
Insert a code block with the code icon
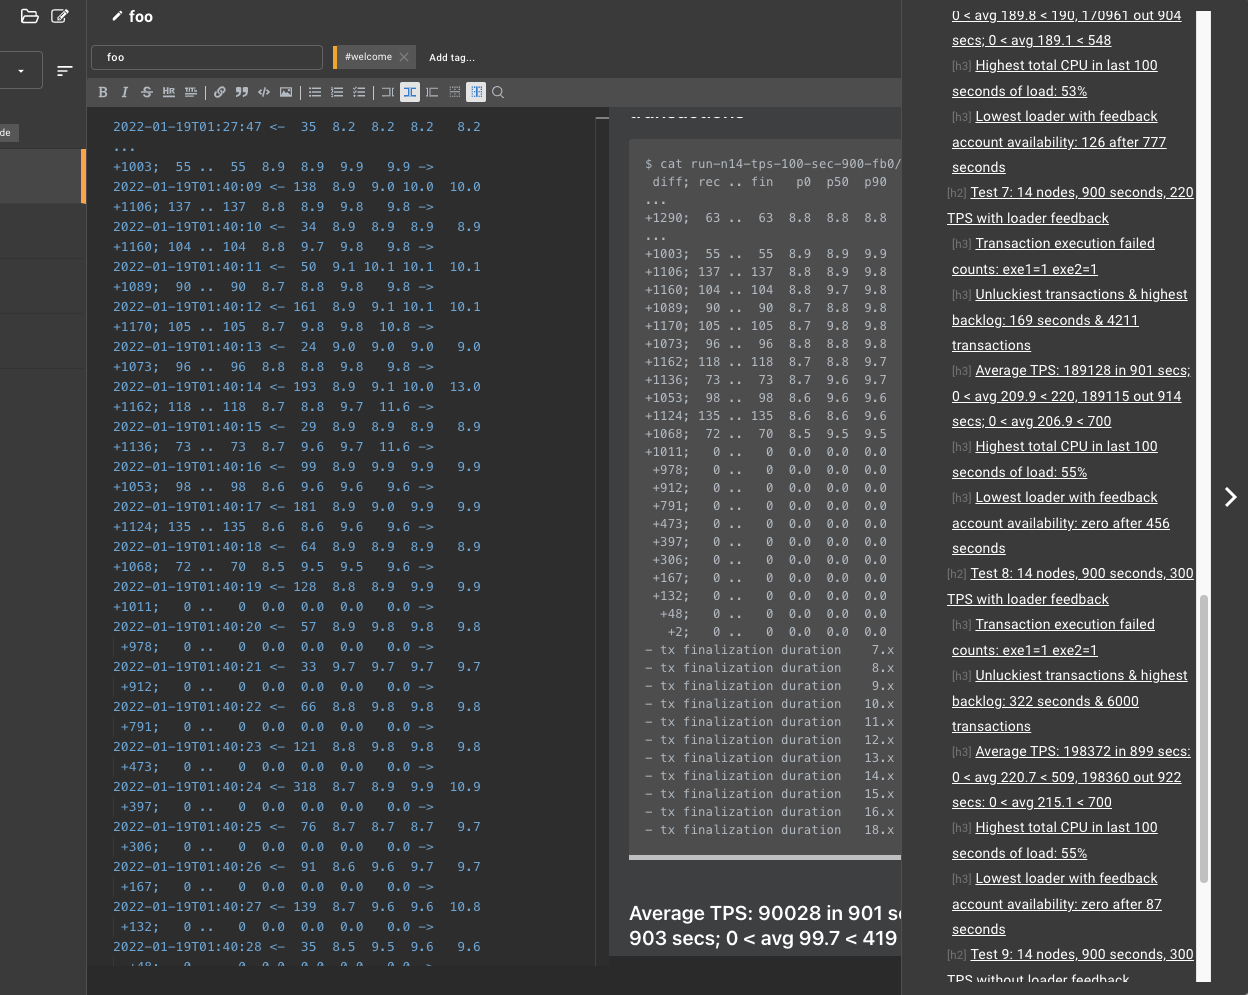point(264,92)
